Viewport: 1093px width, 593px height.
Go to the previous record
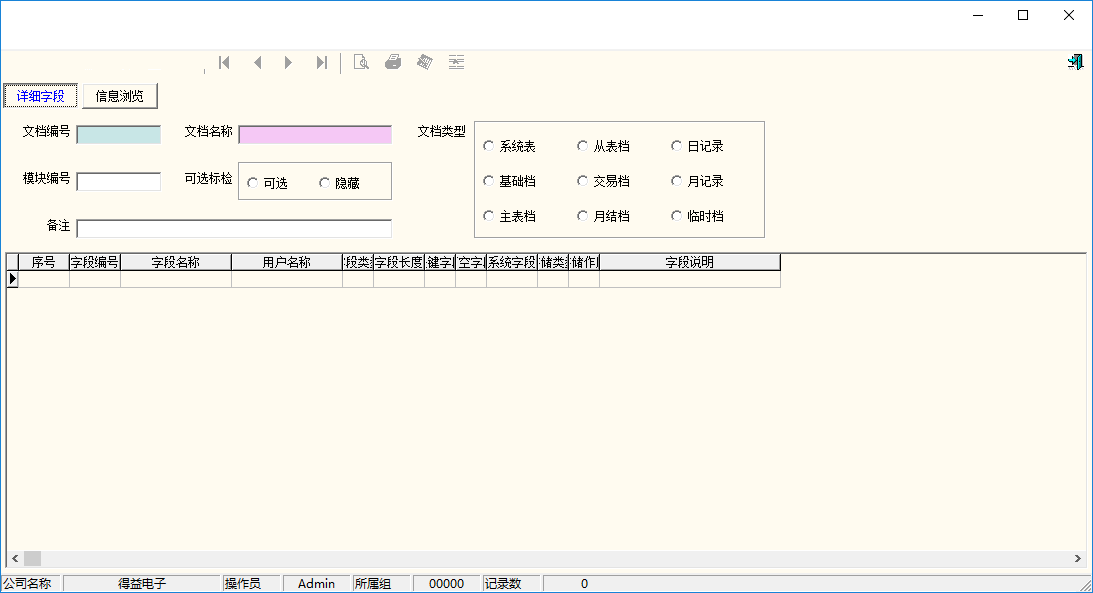(257, 63)
